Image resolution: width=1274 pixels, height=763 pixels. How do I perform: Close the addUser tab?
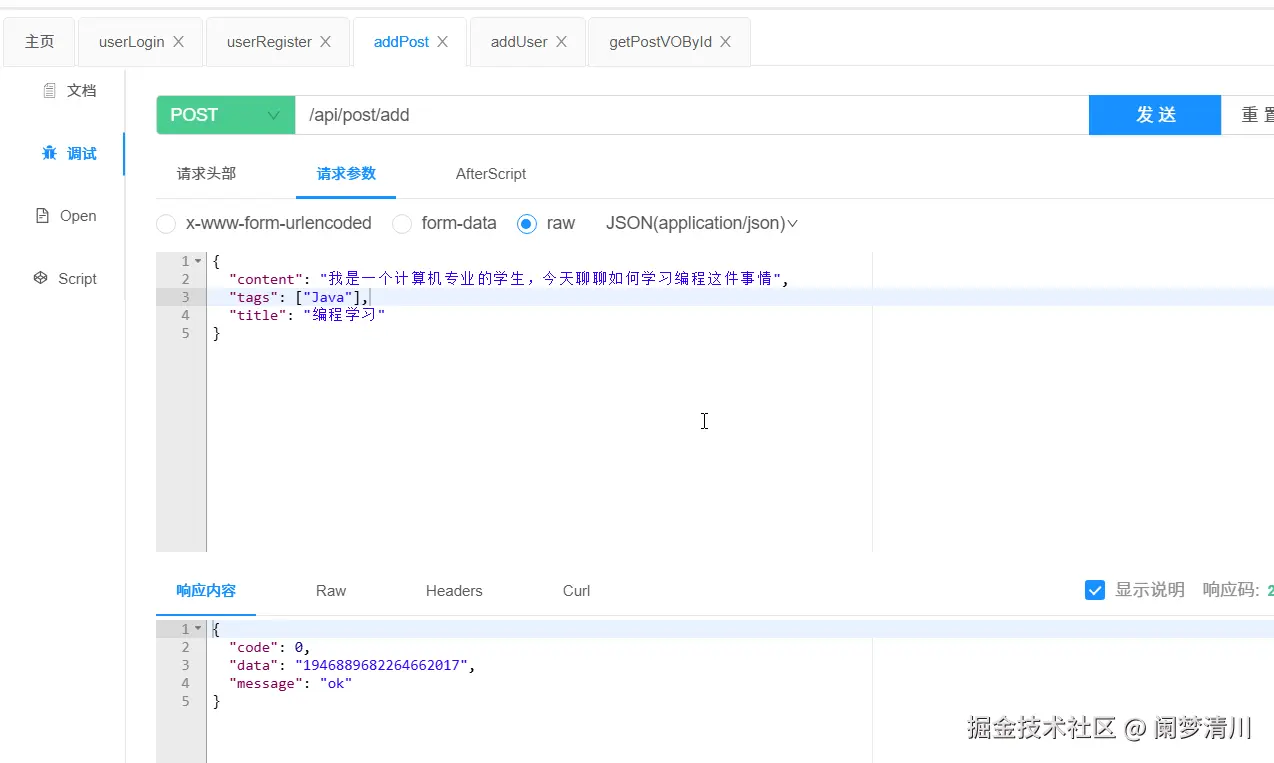[561, 42]
